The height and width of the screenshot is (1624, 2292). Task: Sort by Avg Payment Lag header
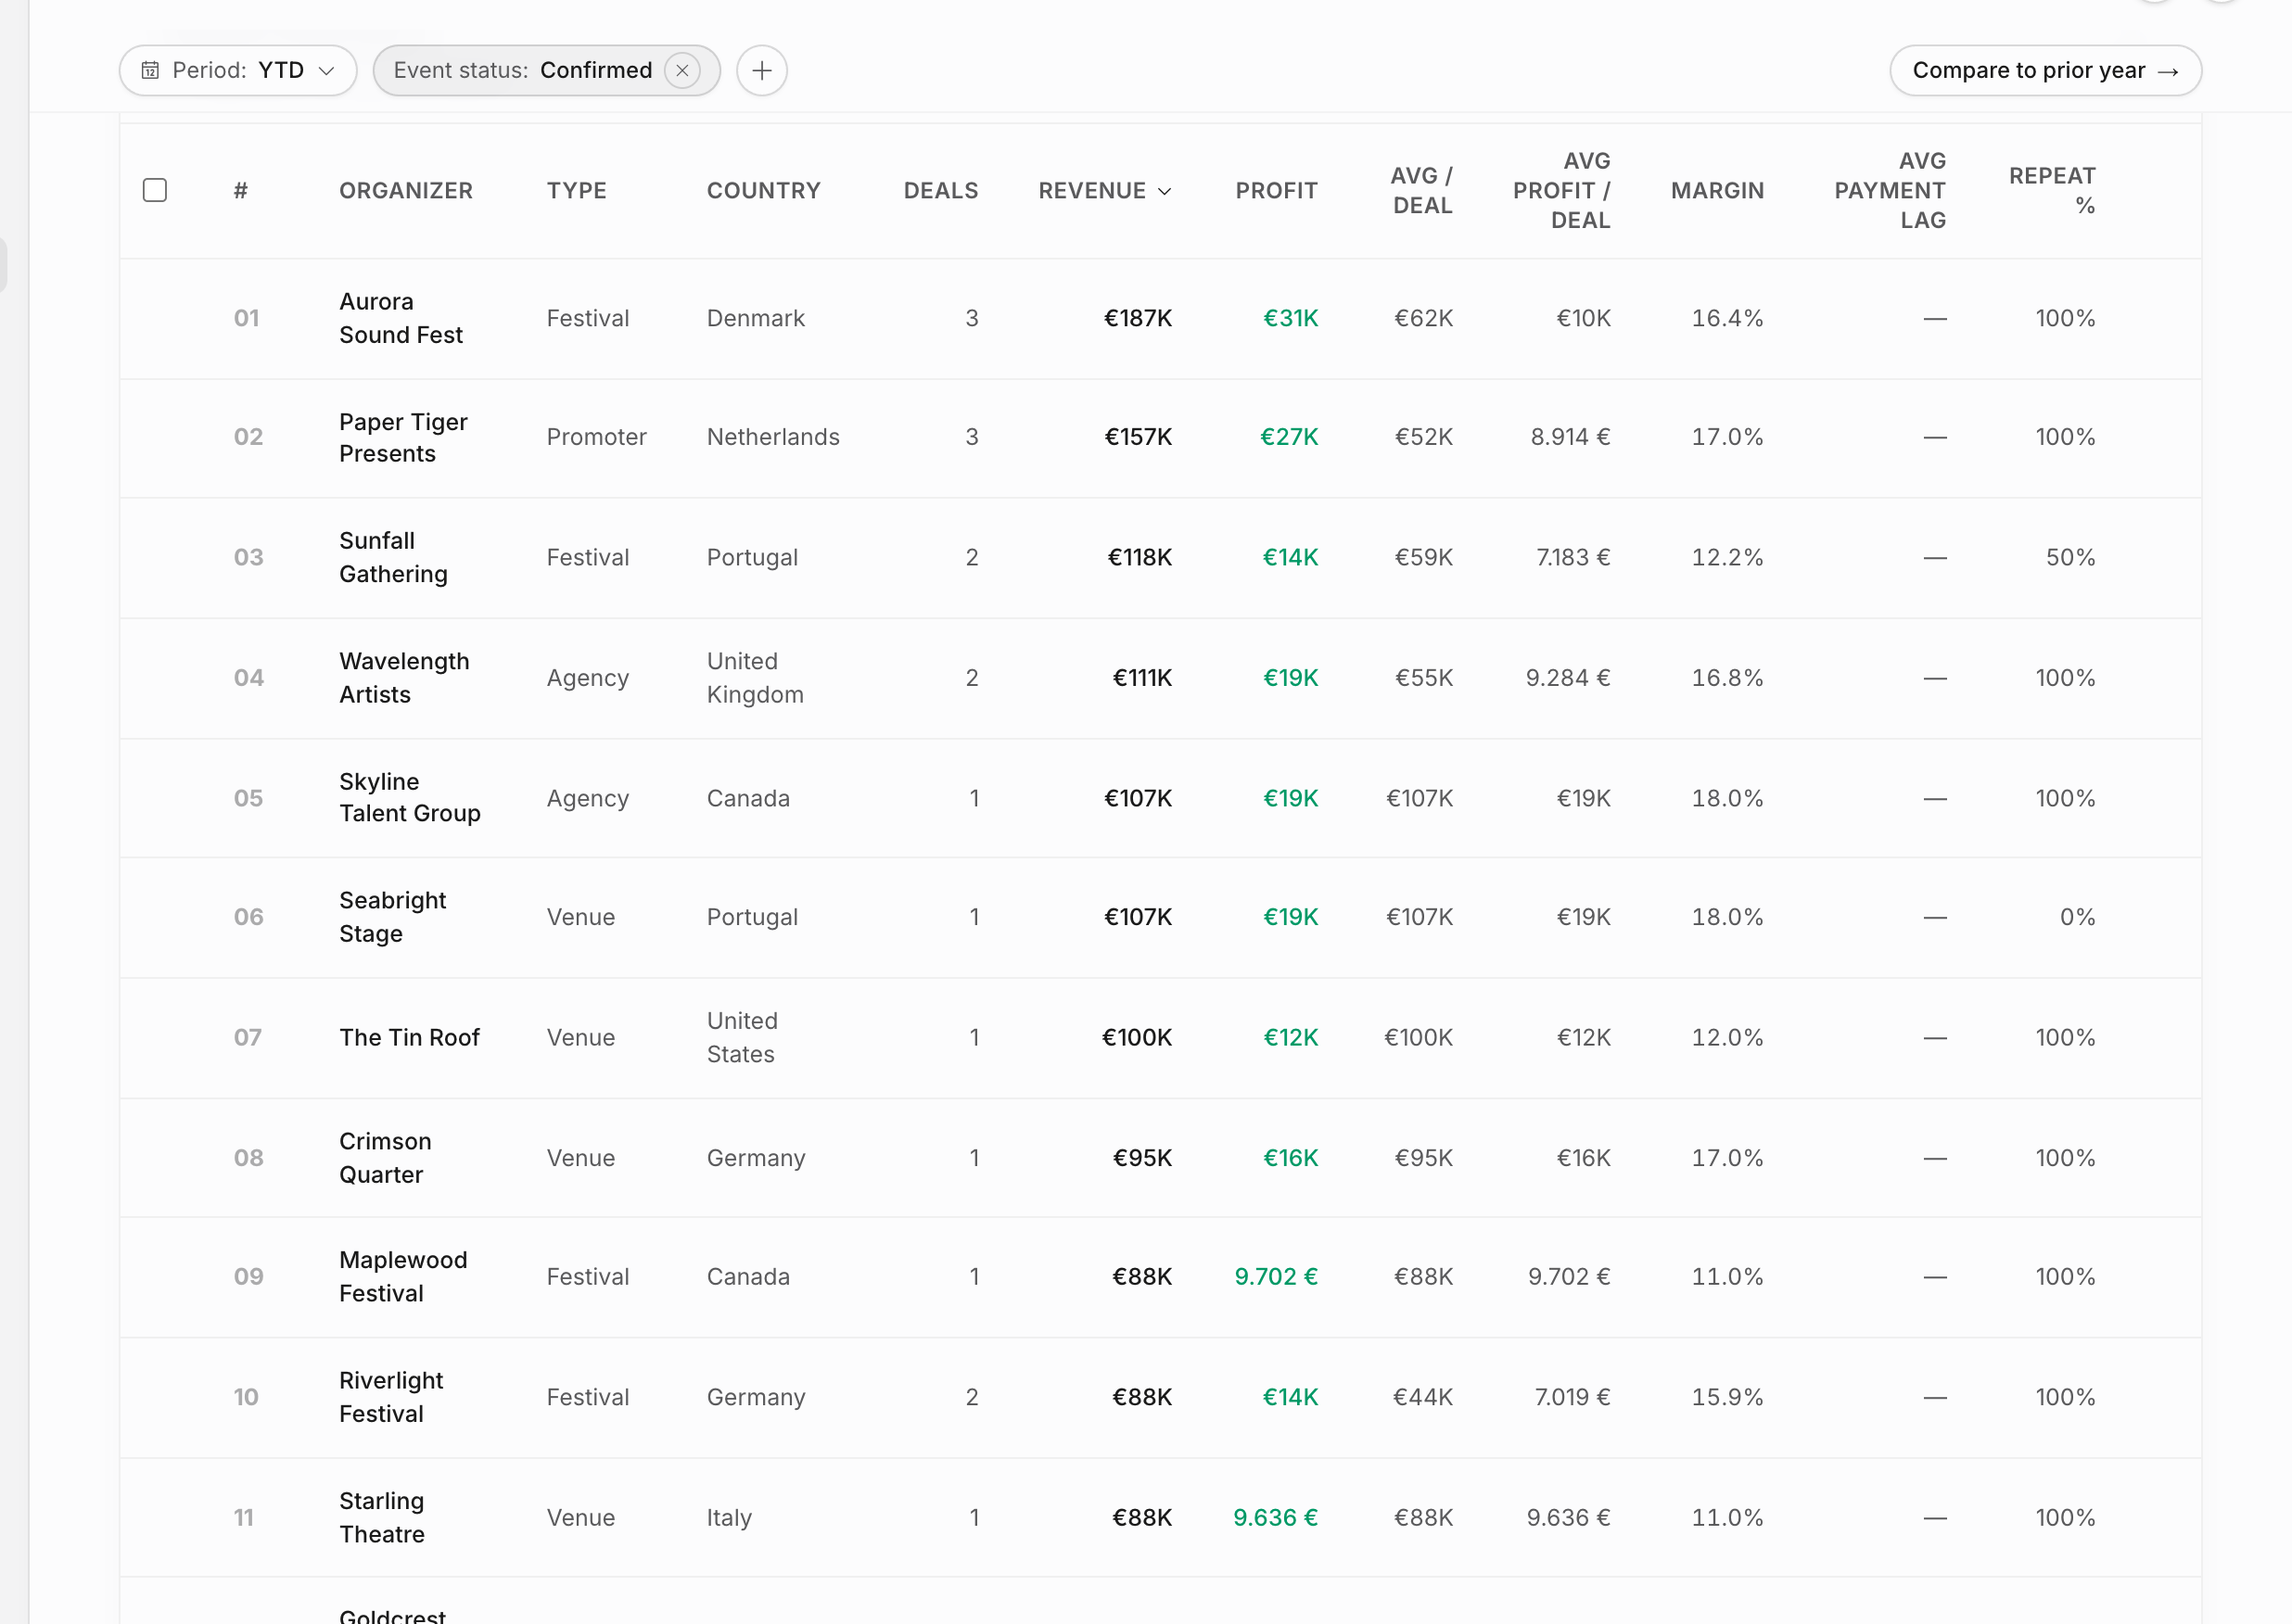coord(1890,190)
